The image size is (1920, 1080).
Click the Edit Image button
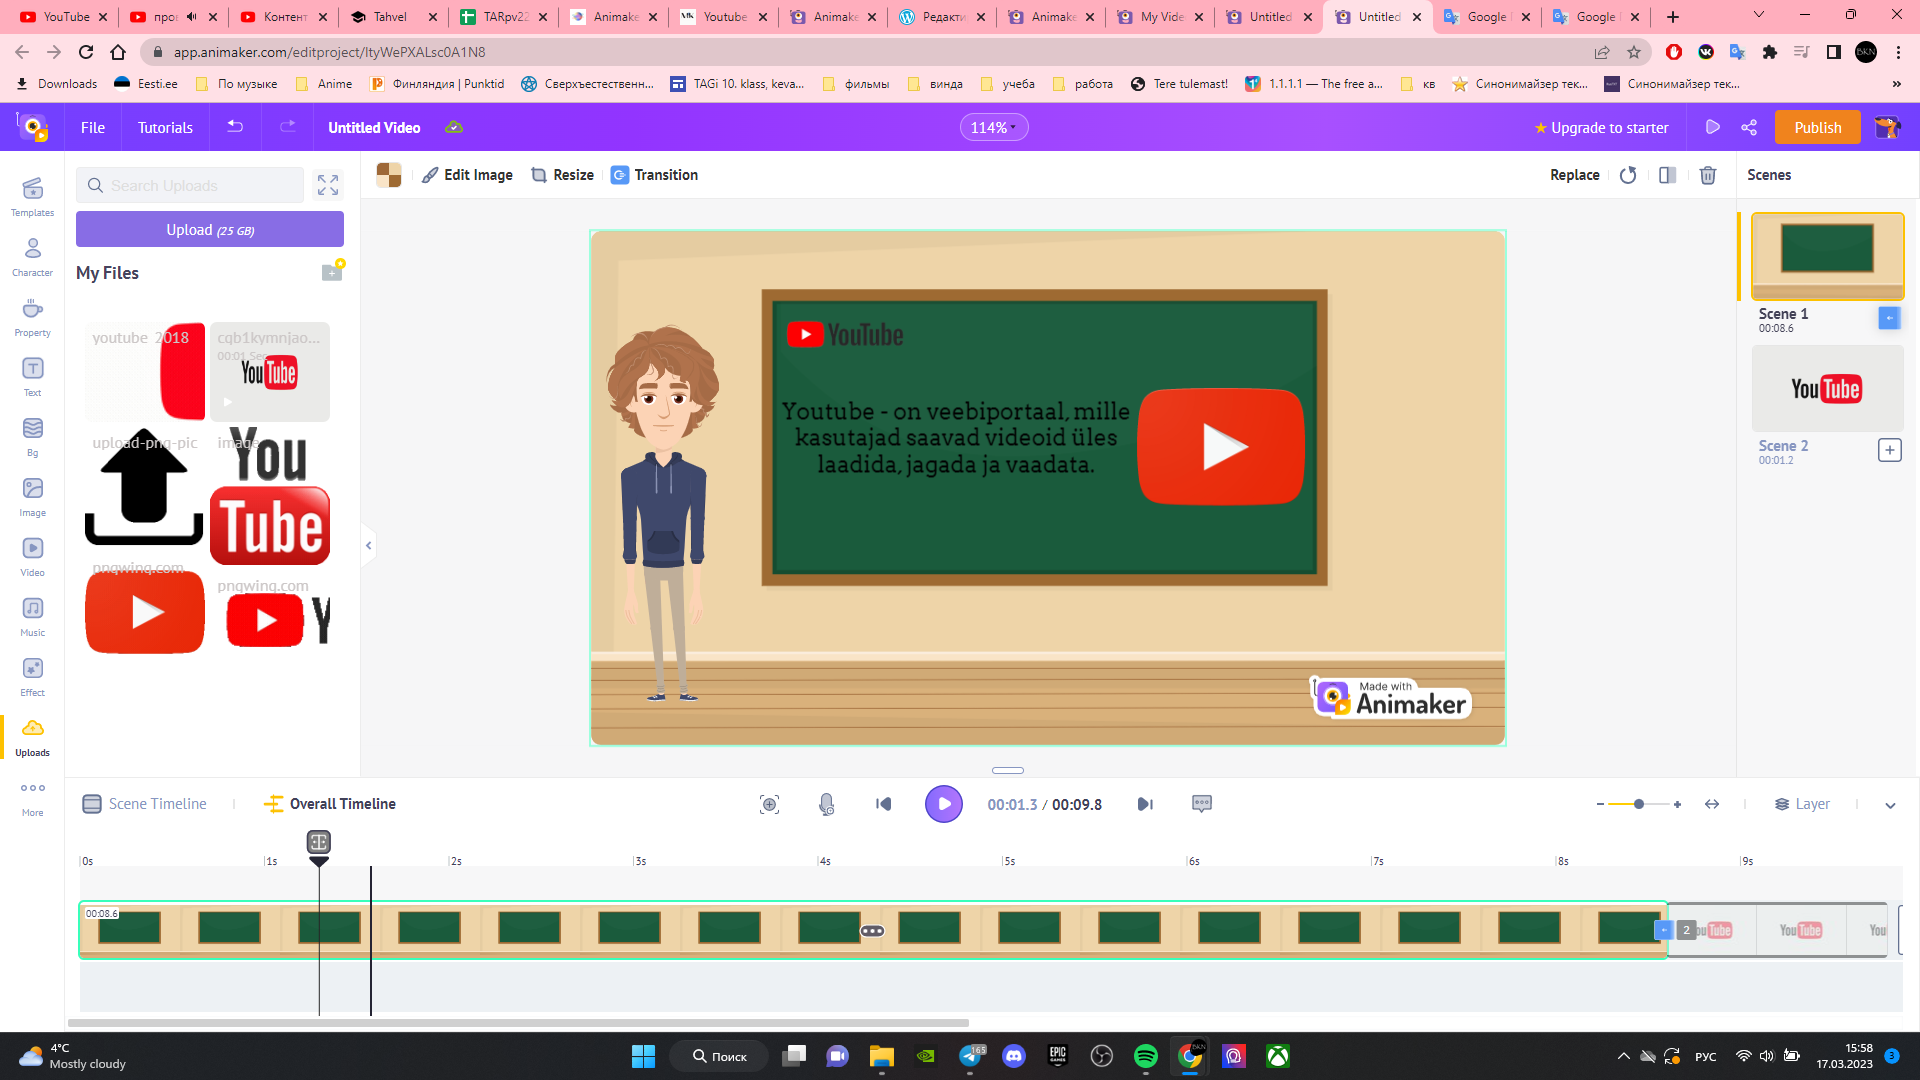click(467, 175)
